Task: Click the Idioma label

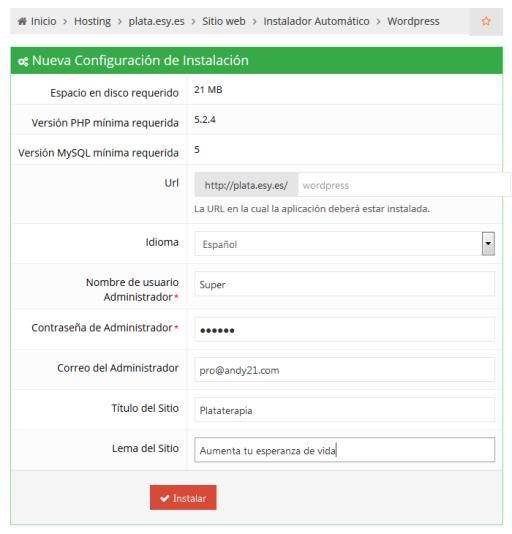Action: tap(162, 242)
